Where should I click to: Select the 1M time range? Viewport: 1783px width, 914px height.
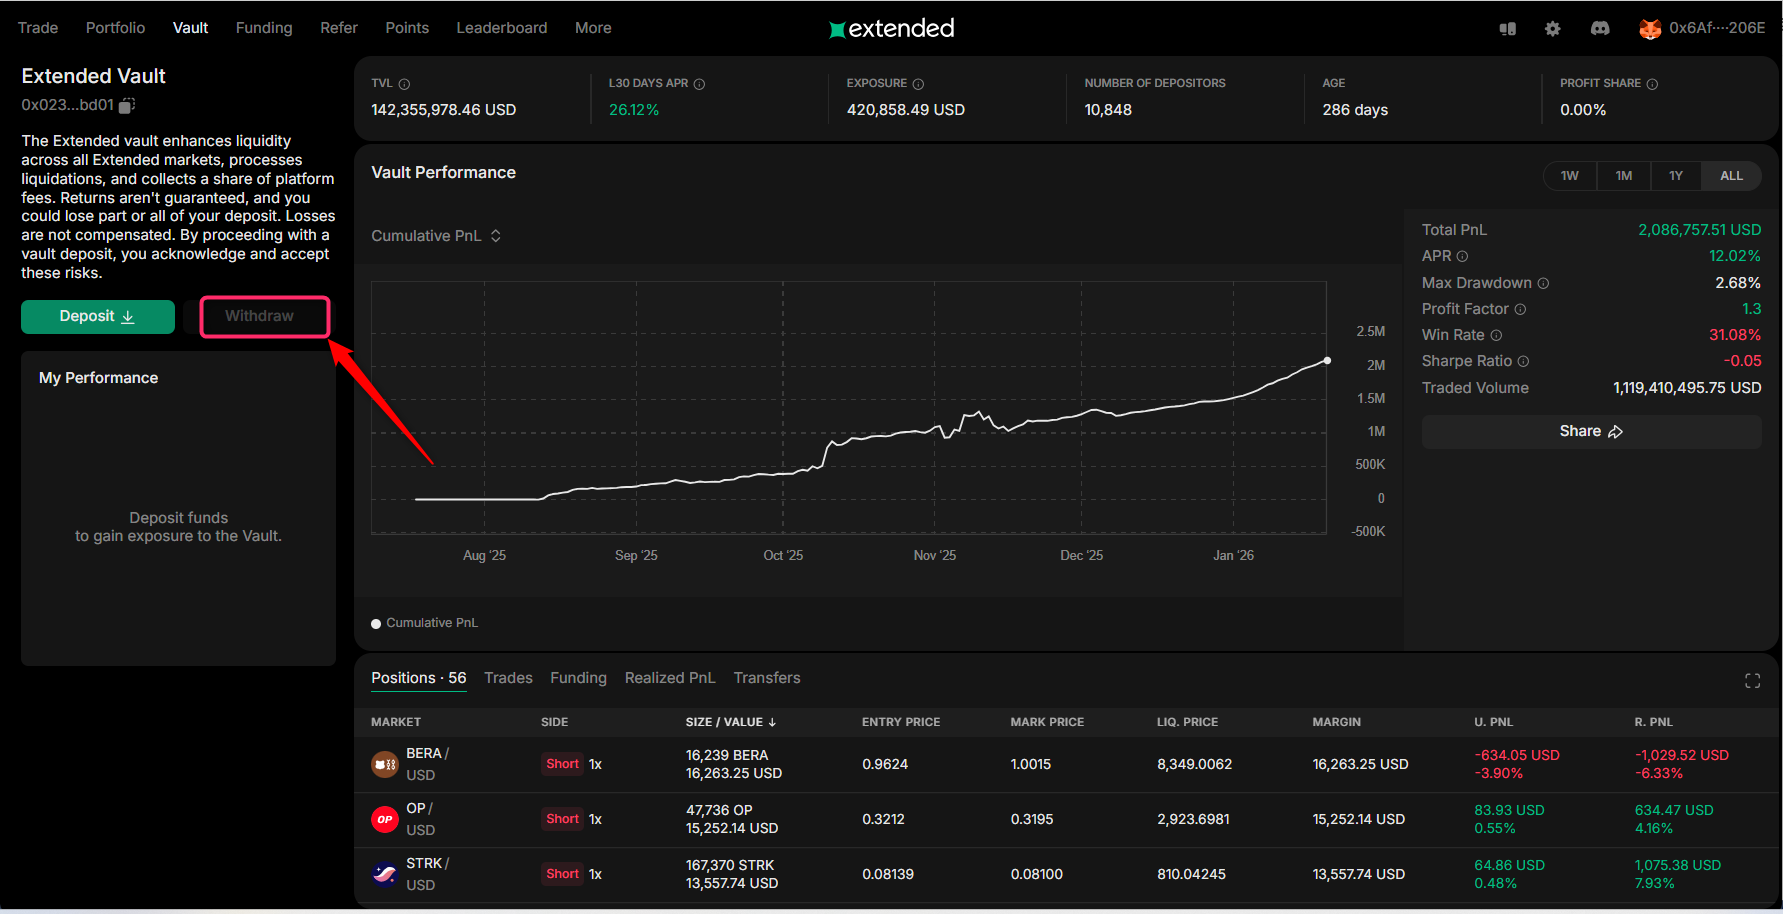tap(1623, 176)
